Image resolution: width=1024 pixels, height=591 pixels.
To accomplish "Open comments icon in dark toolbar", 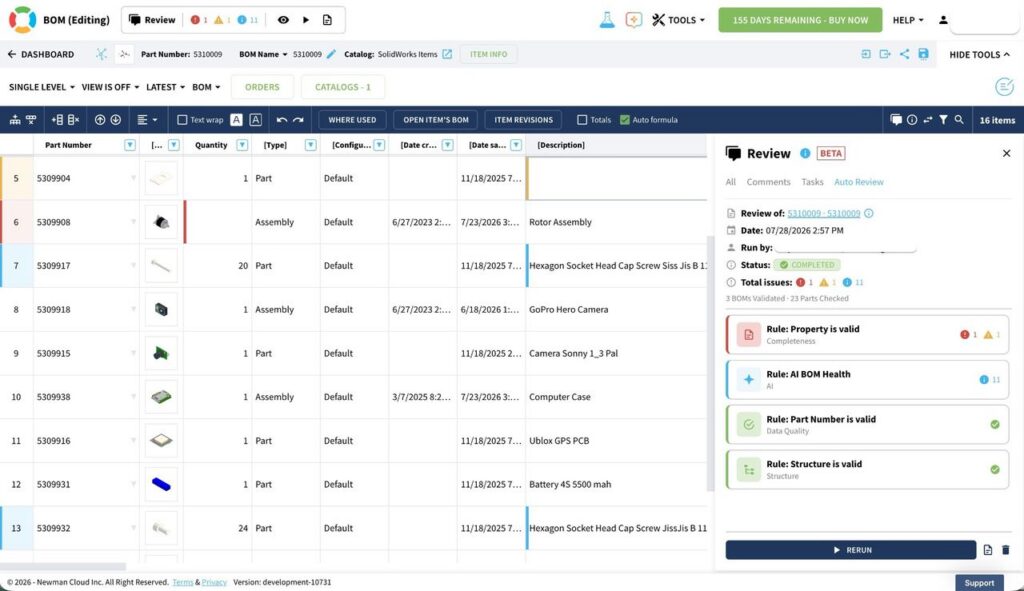I will click(896, 120).
